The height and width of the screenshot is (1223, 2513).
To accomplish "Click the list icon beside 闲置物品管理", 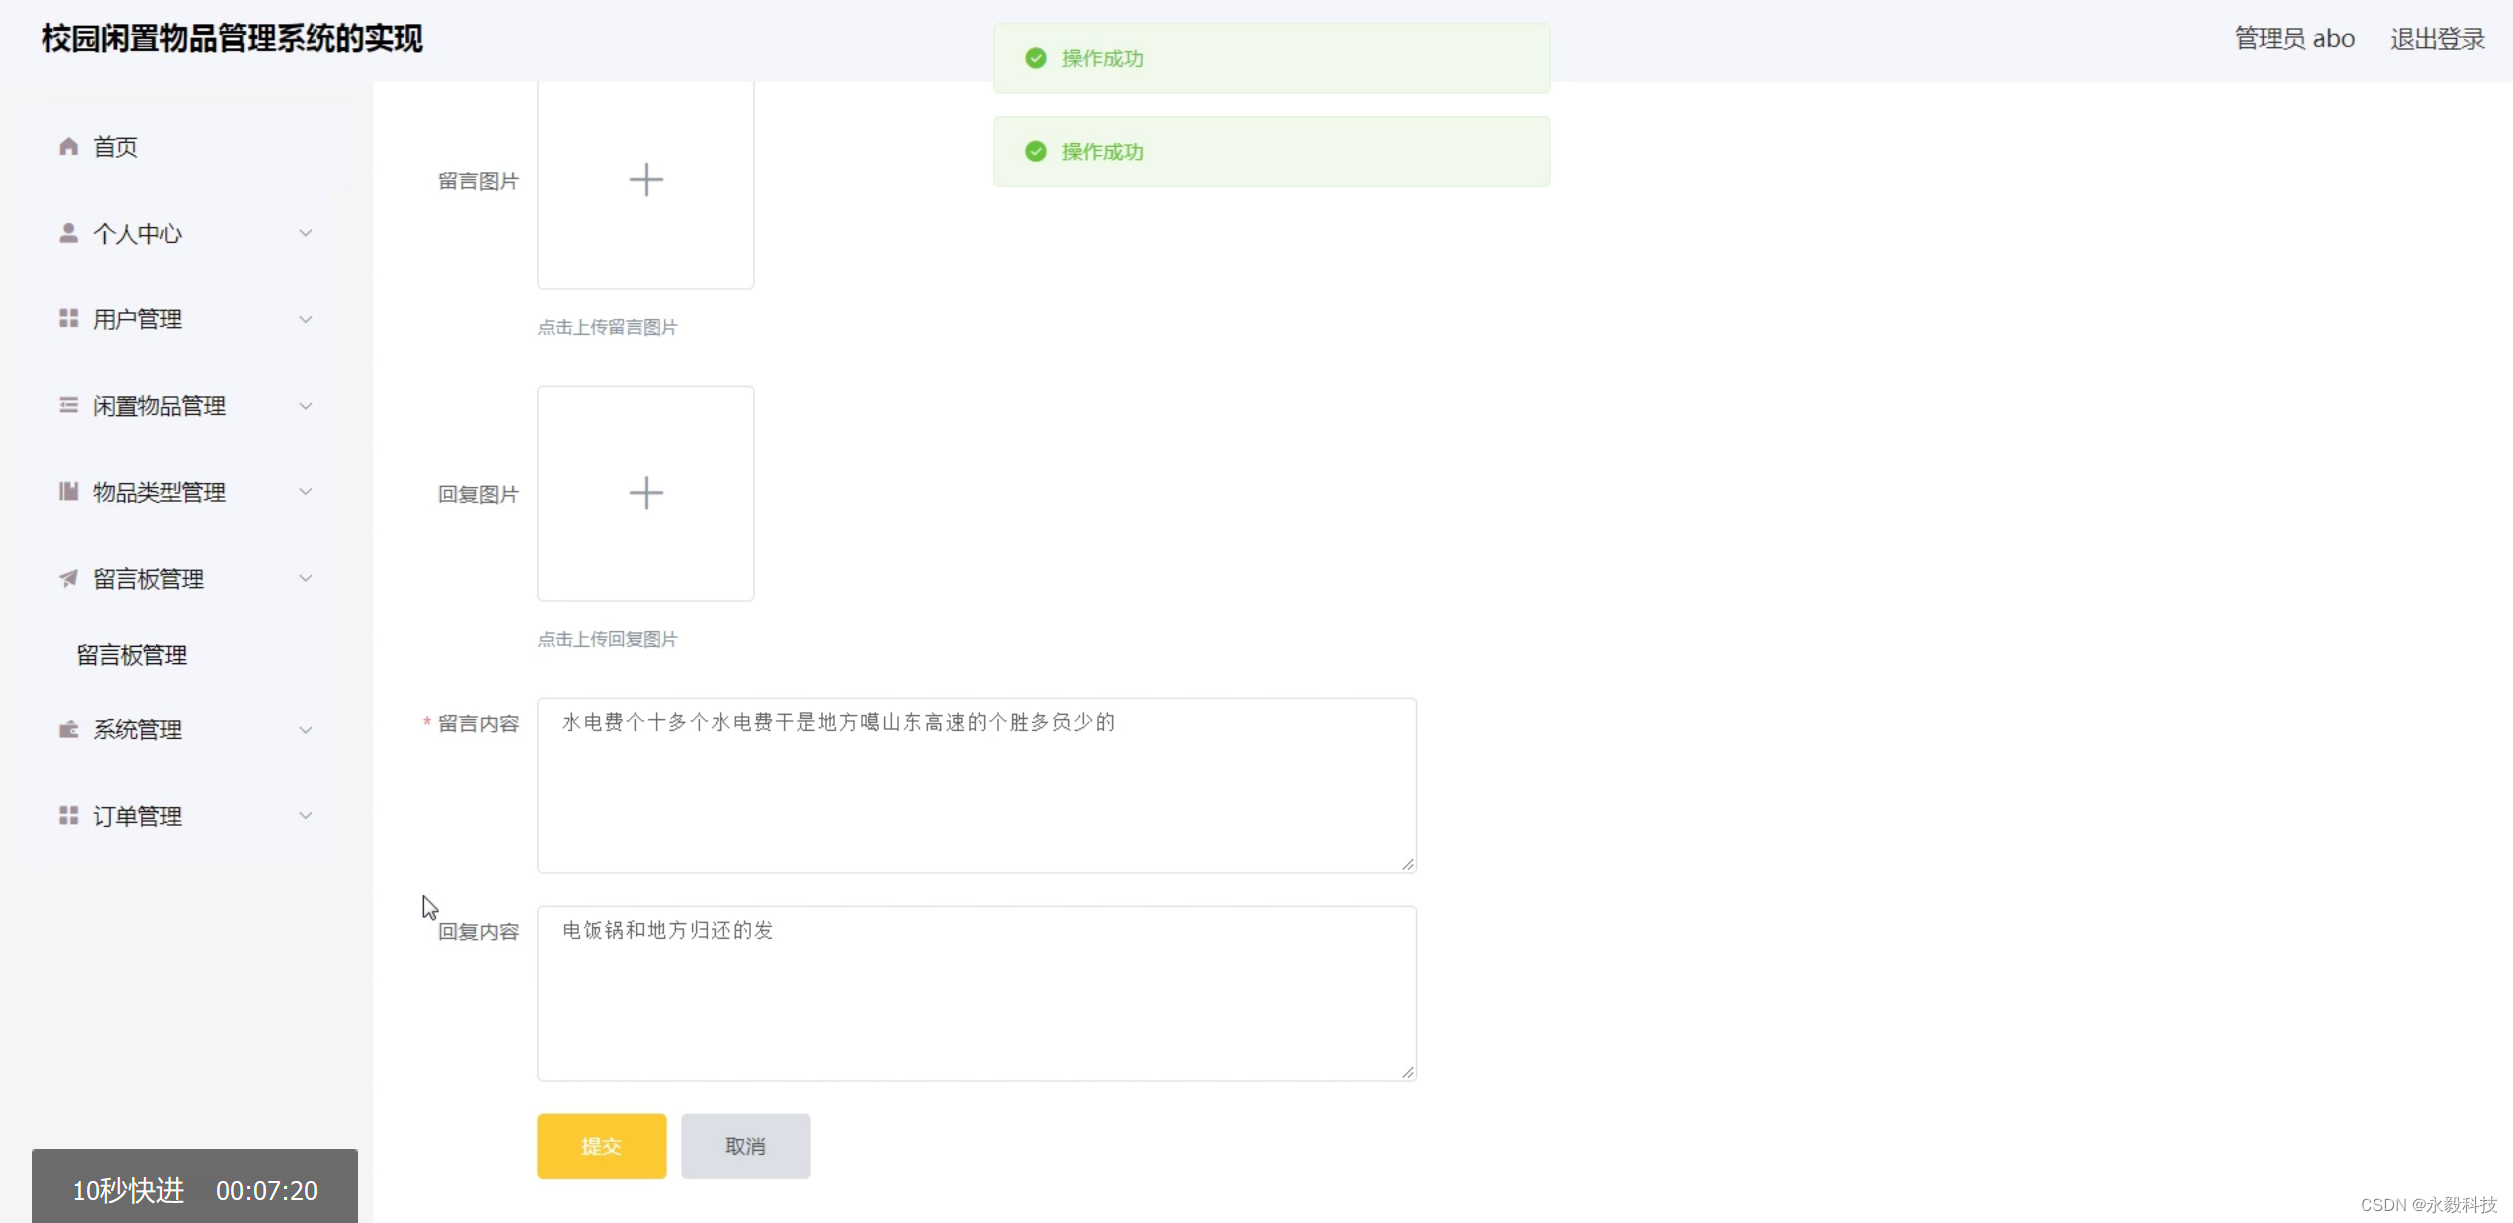I will (x=68, y=405).
